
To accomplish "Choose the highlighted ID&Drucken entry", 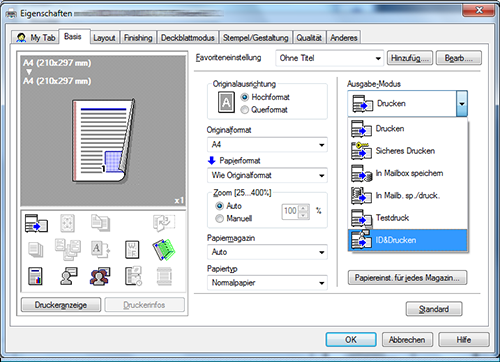I will (x=408, y=240).
